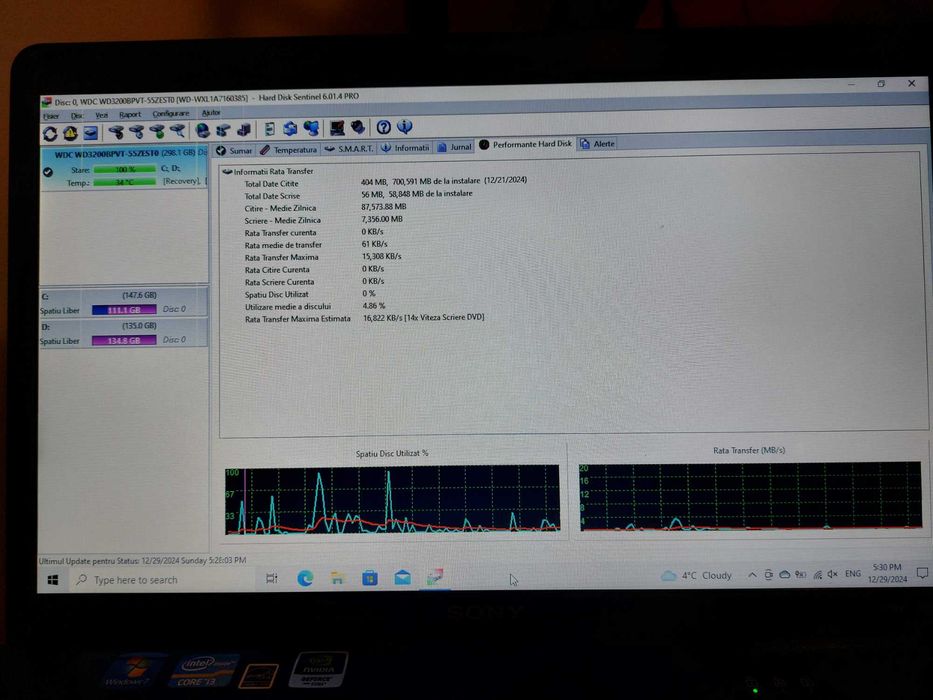
Task: Open Ajutor menu
Action: tap(211, 112)
